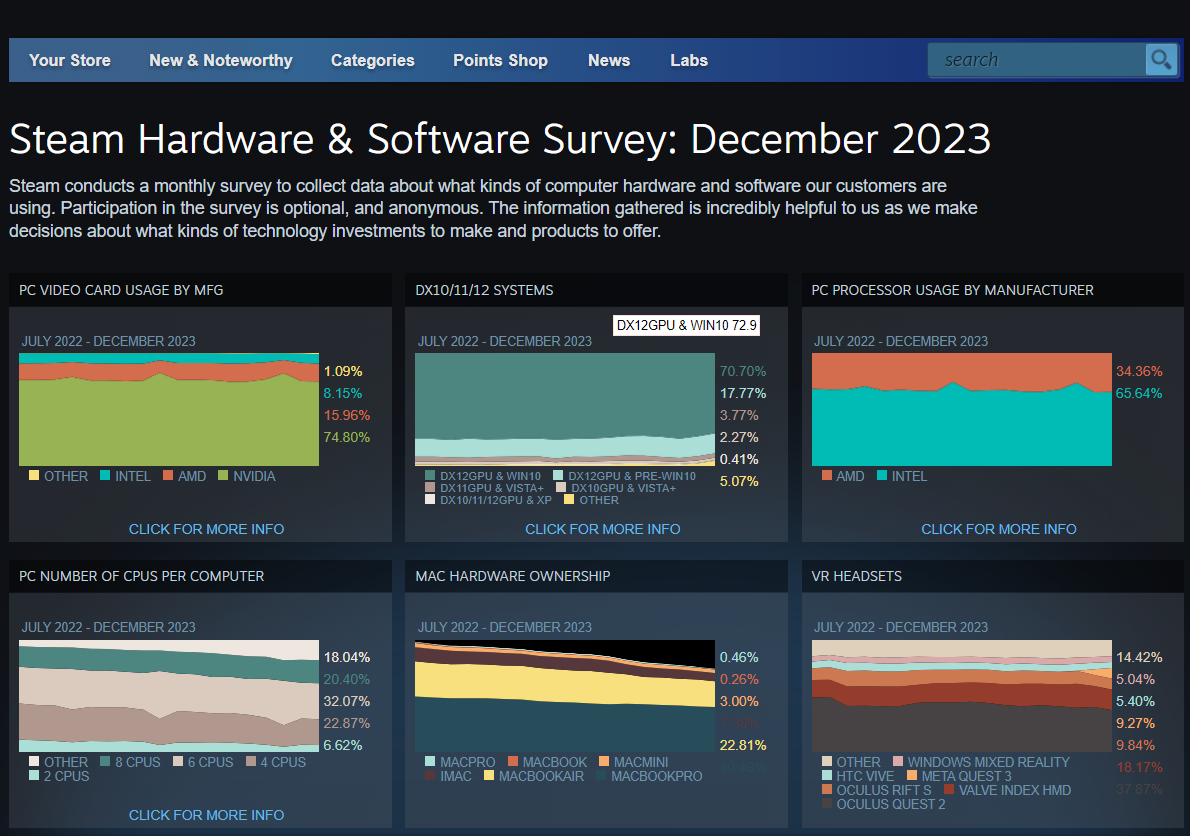
Task: Click the 15.96% value in video card chart
Action: [x=347, y=415]
